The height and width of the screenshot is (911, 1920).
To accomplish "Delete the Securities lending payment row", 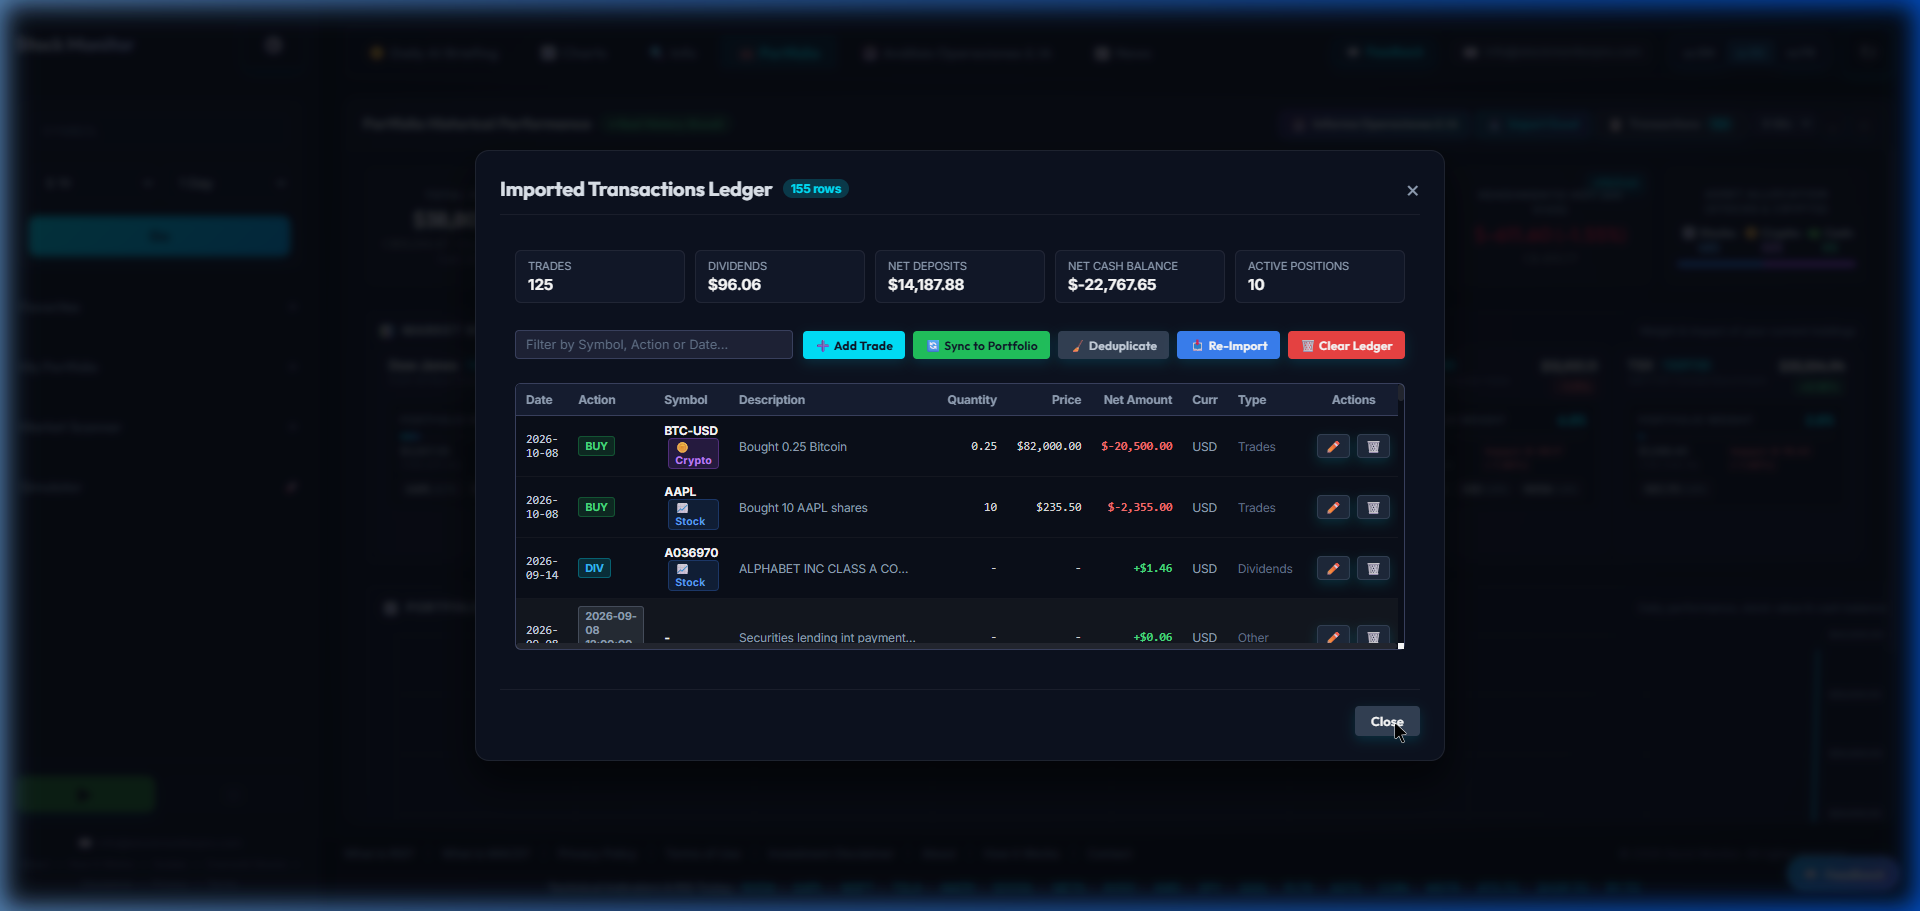I will pos(1373,636).
